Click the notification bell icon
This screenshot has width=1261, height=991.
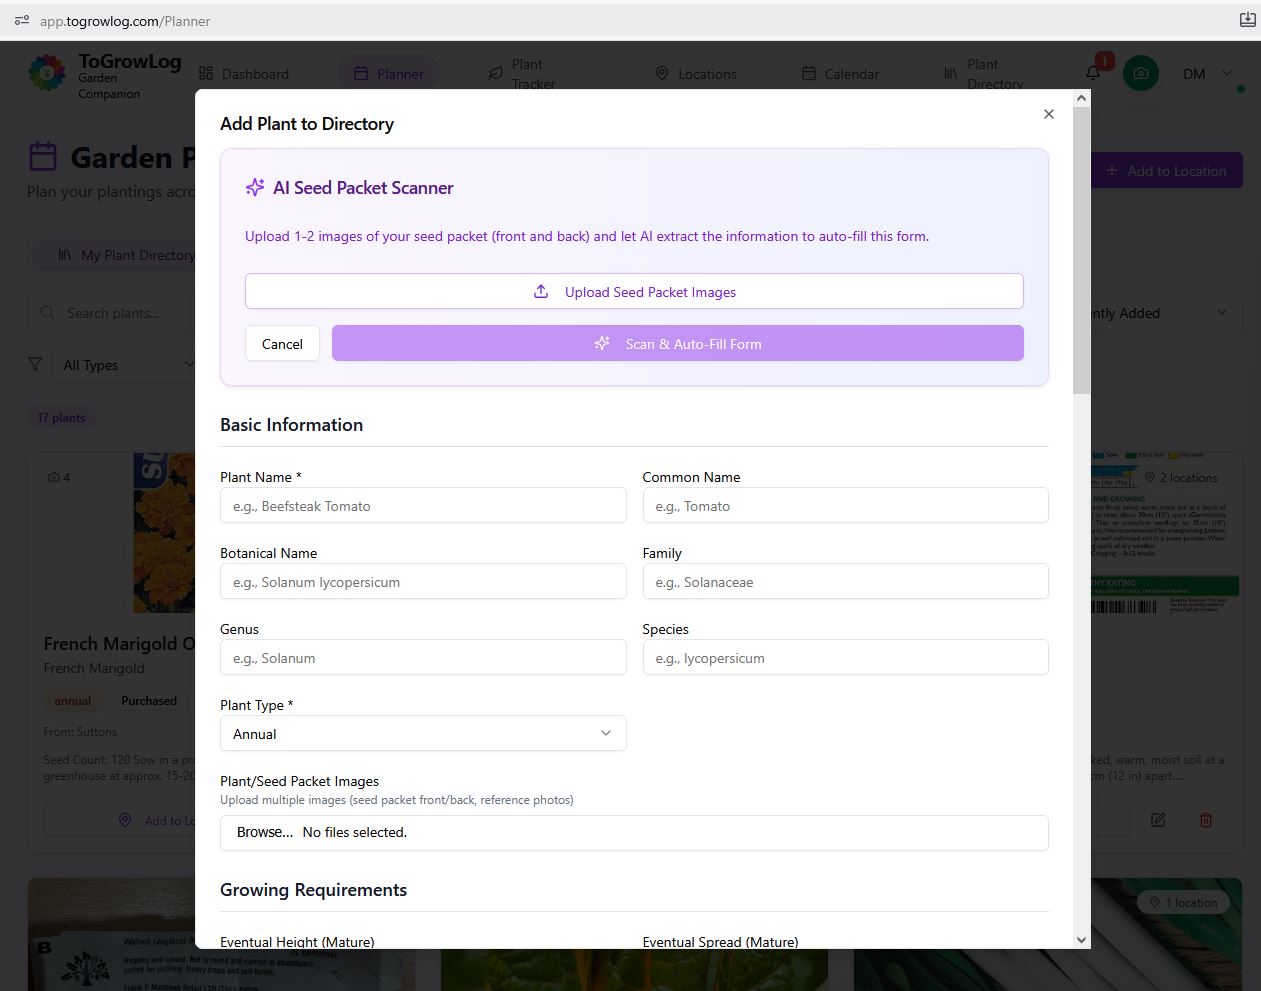point(1094,73)
